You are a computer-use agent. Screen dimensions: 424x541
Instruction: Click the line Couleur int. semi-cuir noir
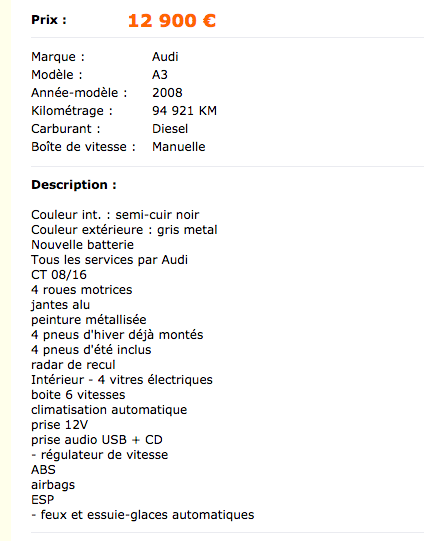(x=115, y=215)
